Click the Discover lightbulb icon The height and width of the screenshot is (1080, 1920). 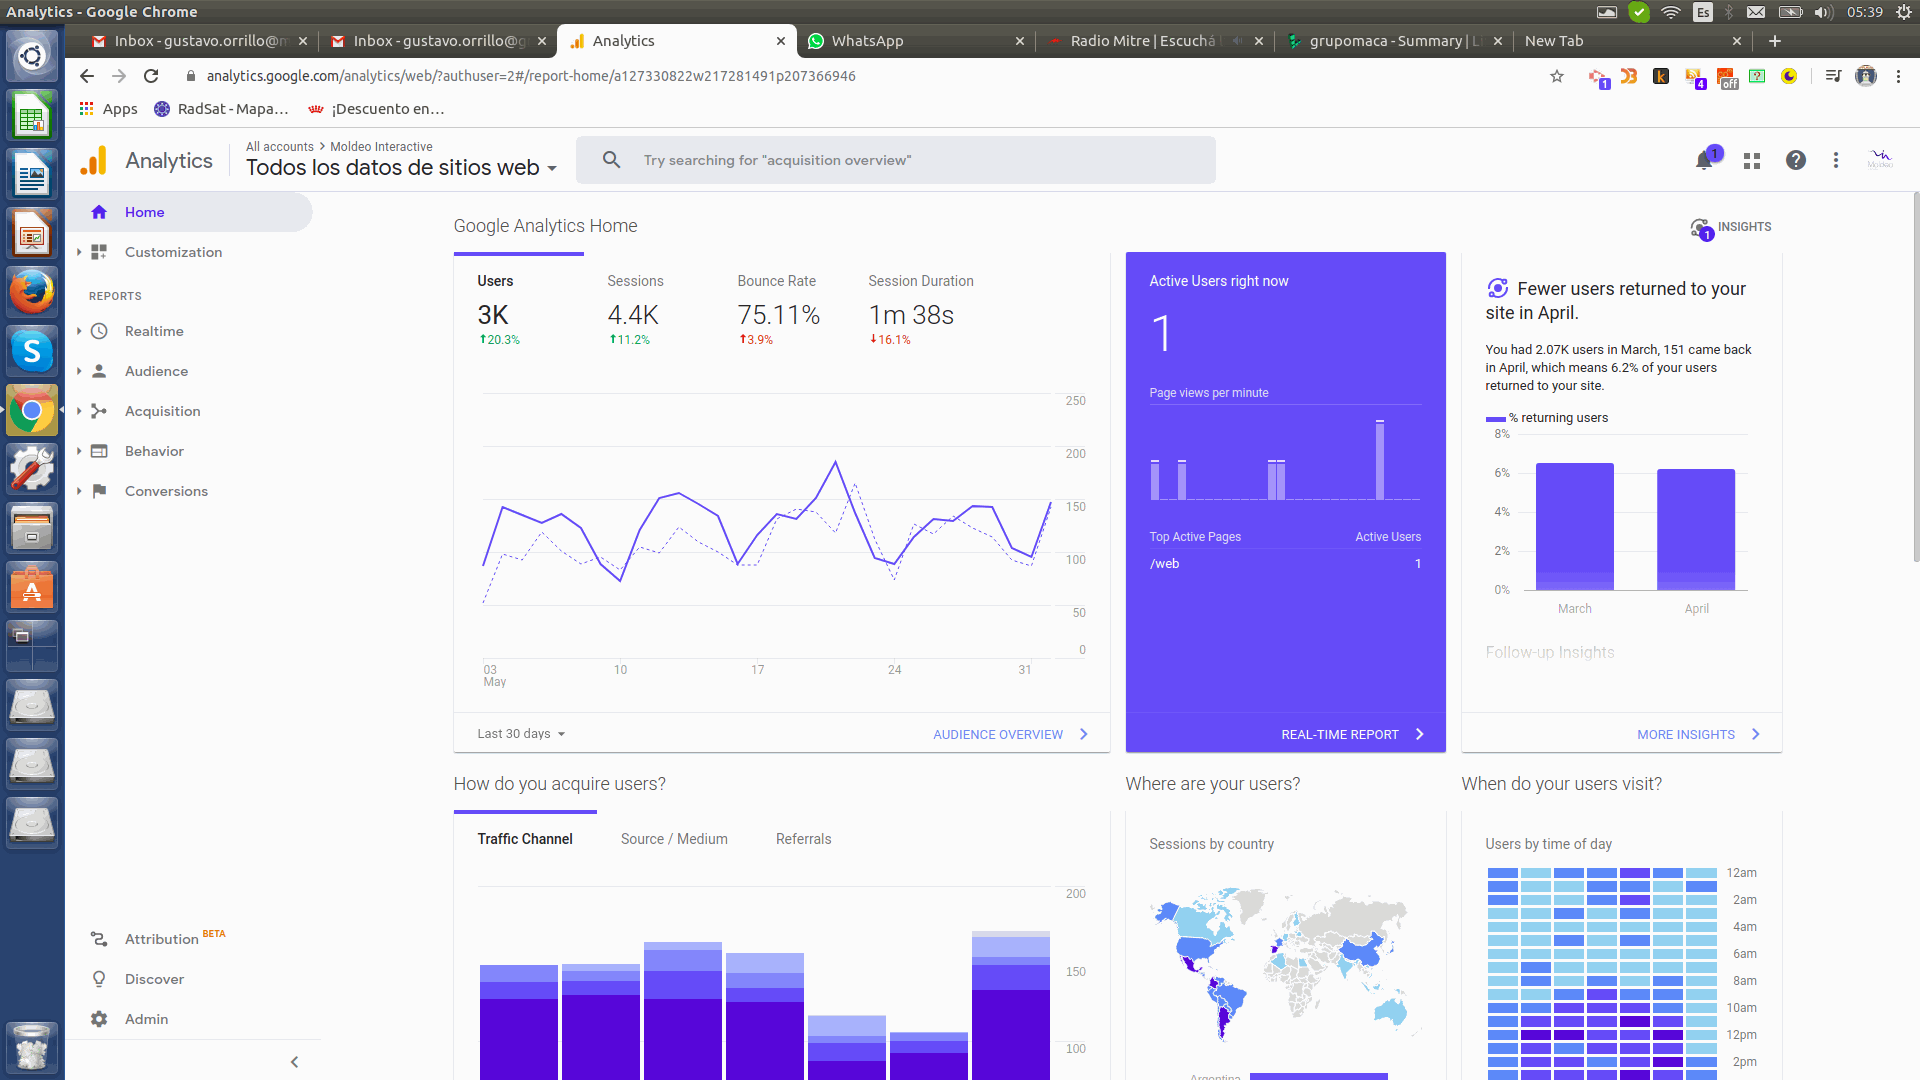pos(99,979)
